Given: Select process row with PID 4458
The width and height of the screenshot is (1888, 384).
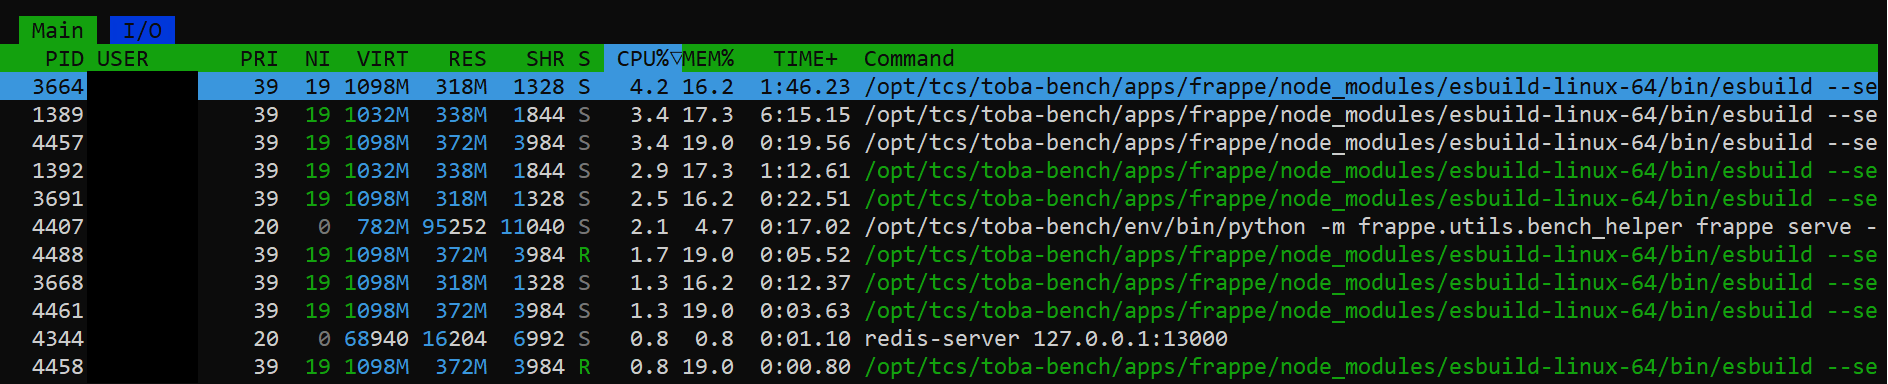Looking at the screenshot, I should pos(944,366).
